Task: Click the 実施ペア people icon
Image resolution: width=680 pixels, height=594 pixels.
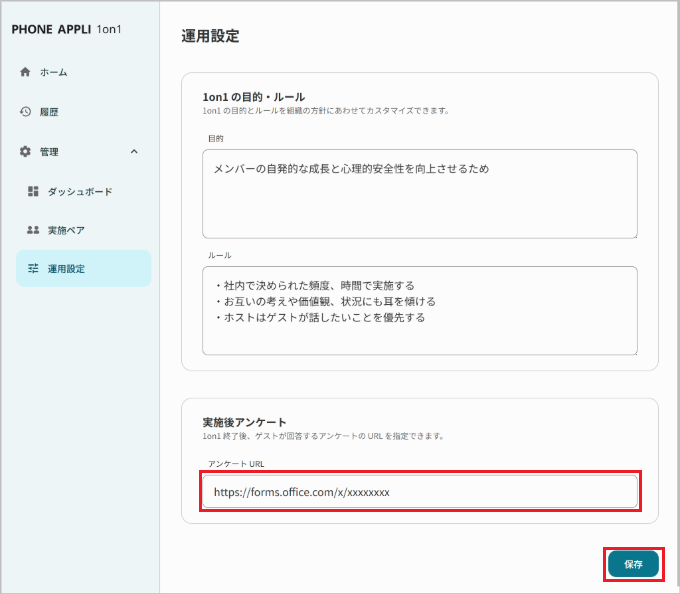Action: [33, 230]
